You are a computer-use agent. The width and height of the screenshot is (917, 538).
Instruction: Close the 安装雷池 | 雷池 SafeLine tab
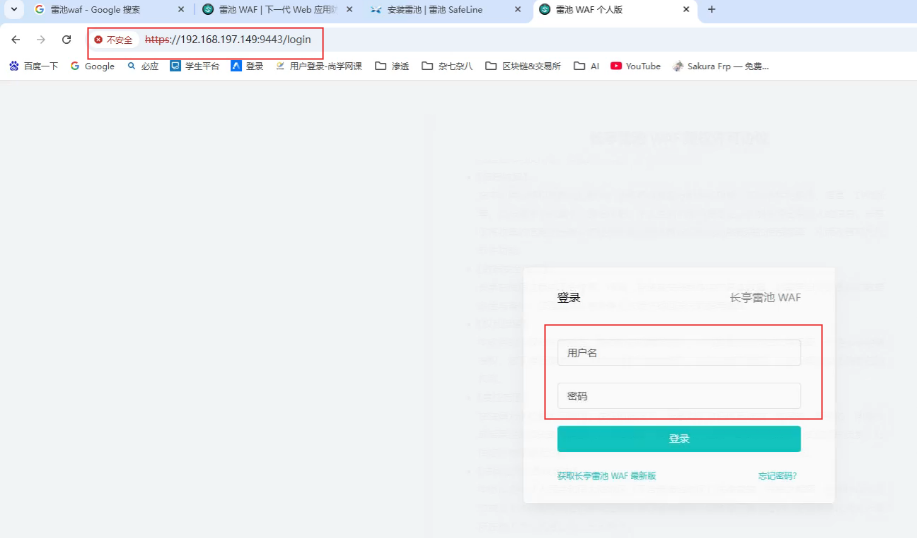518,9
